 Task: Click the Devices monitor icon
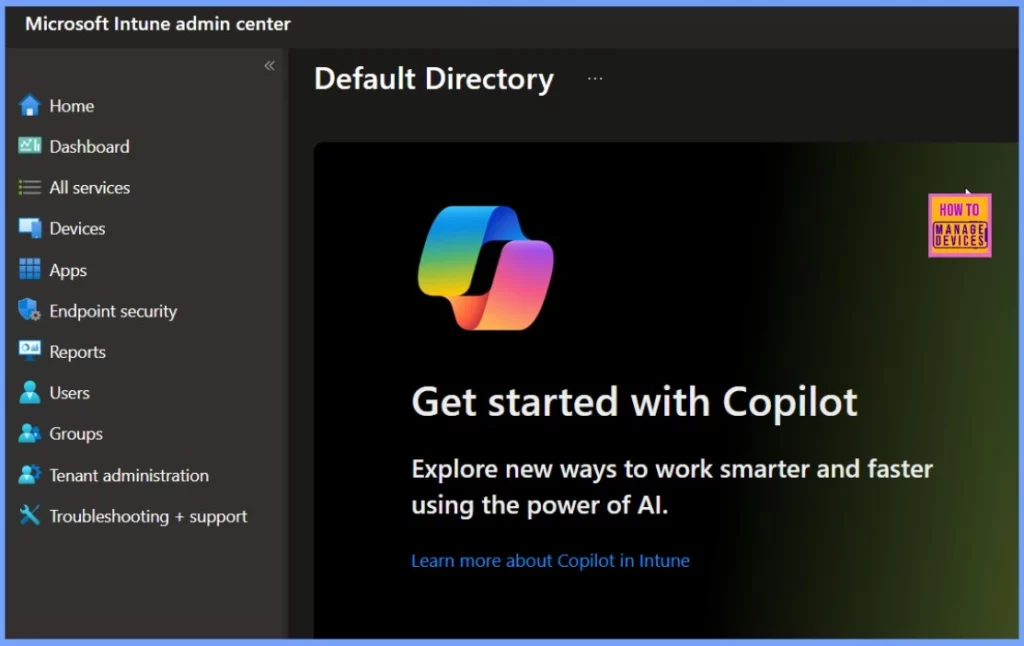29,228
